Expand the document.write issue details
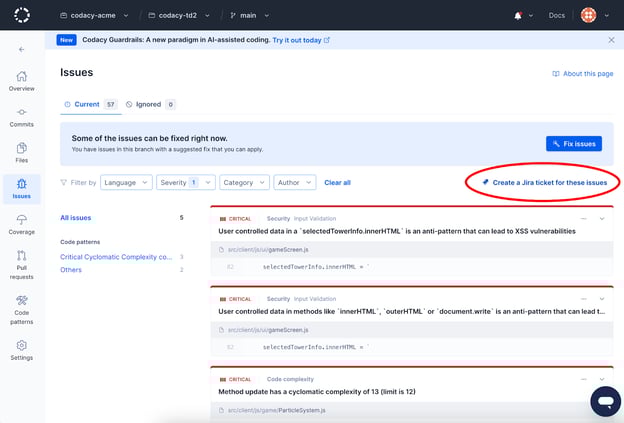The height and width of the screenshot is (423, 624). [602, 299]
